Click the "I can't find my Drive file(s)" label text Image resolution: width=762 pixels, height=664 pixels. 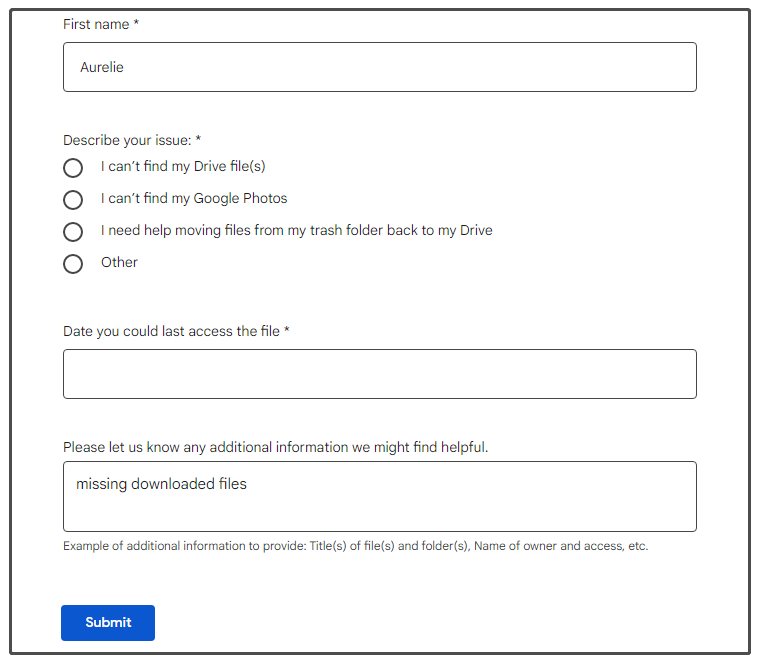tap(183, 166)
